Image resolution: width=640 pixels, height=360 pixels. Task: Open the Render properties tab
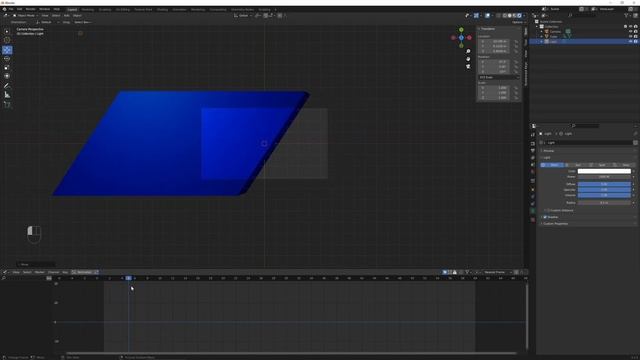(533, 144)
